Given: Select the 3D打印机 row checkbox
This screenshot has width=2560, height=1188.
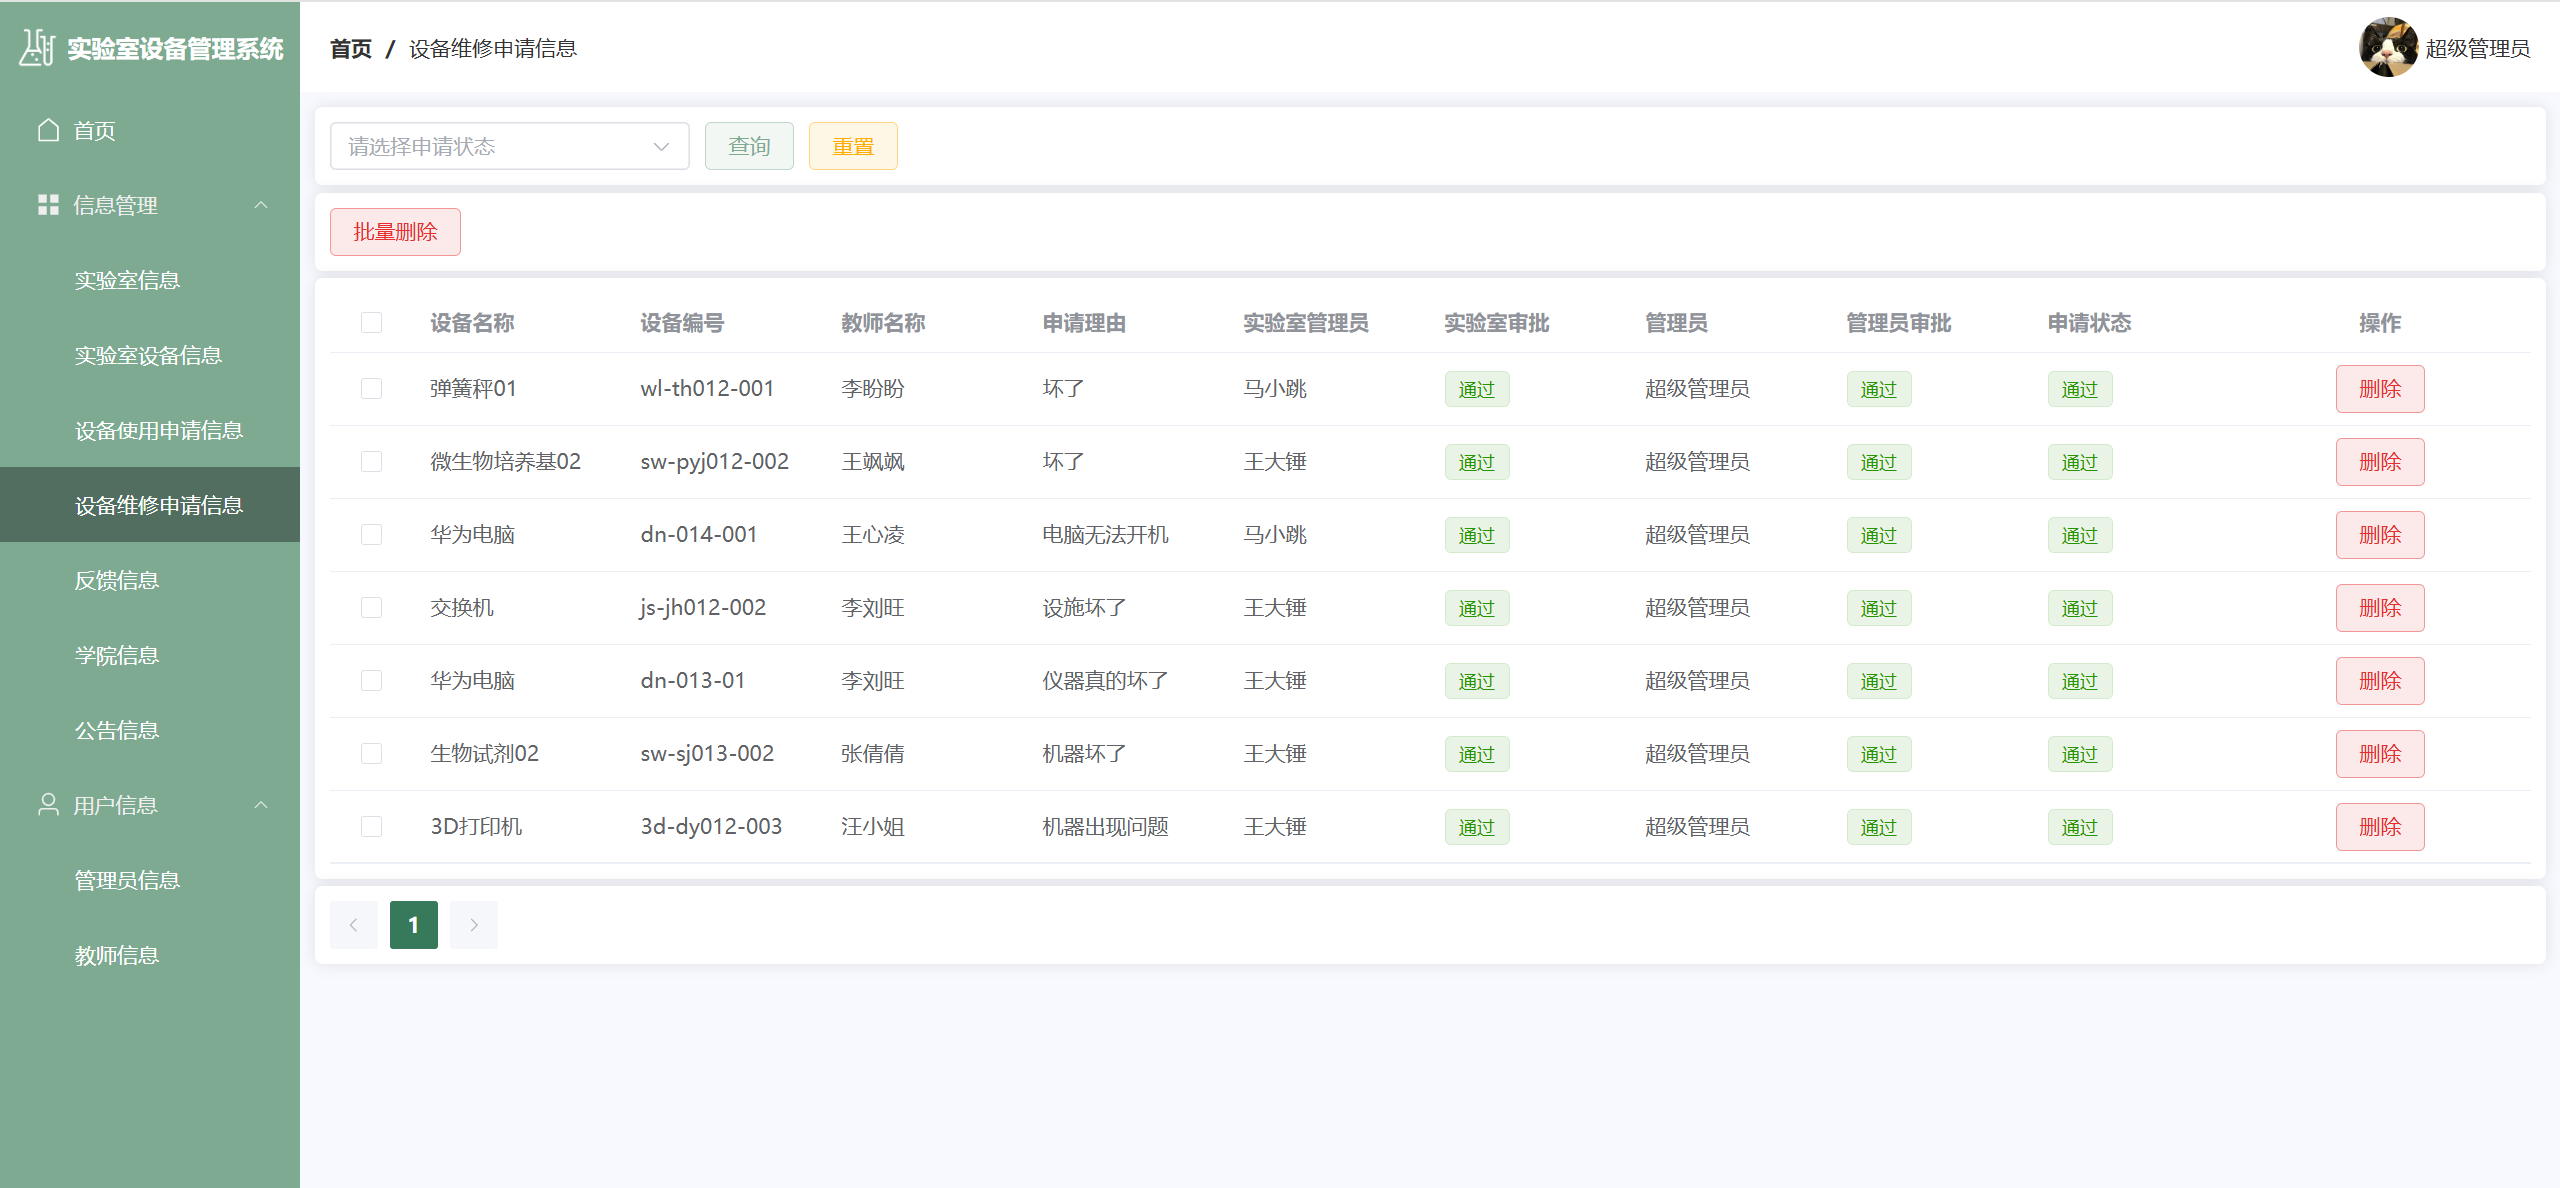Looking at the screenshot, I should (371, 826).
